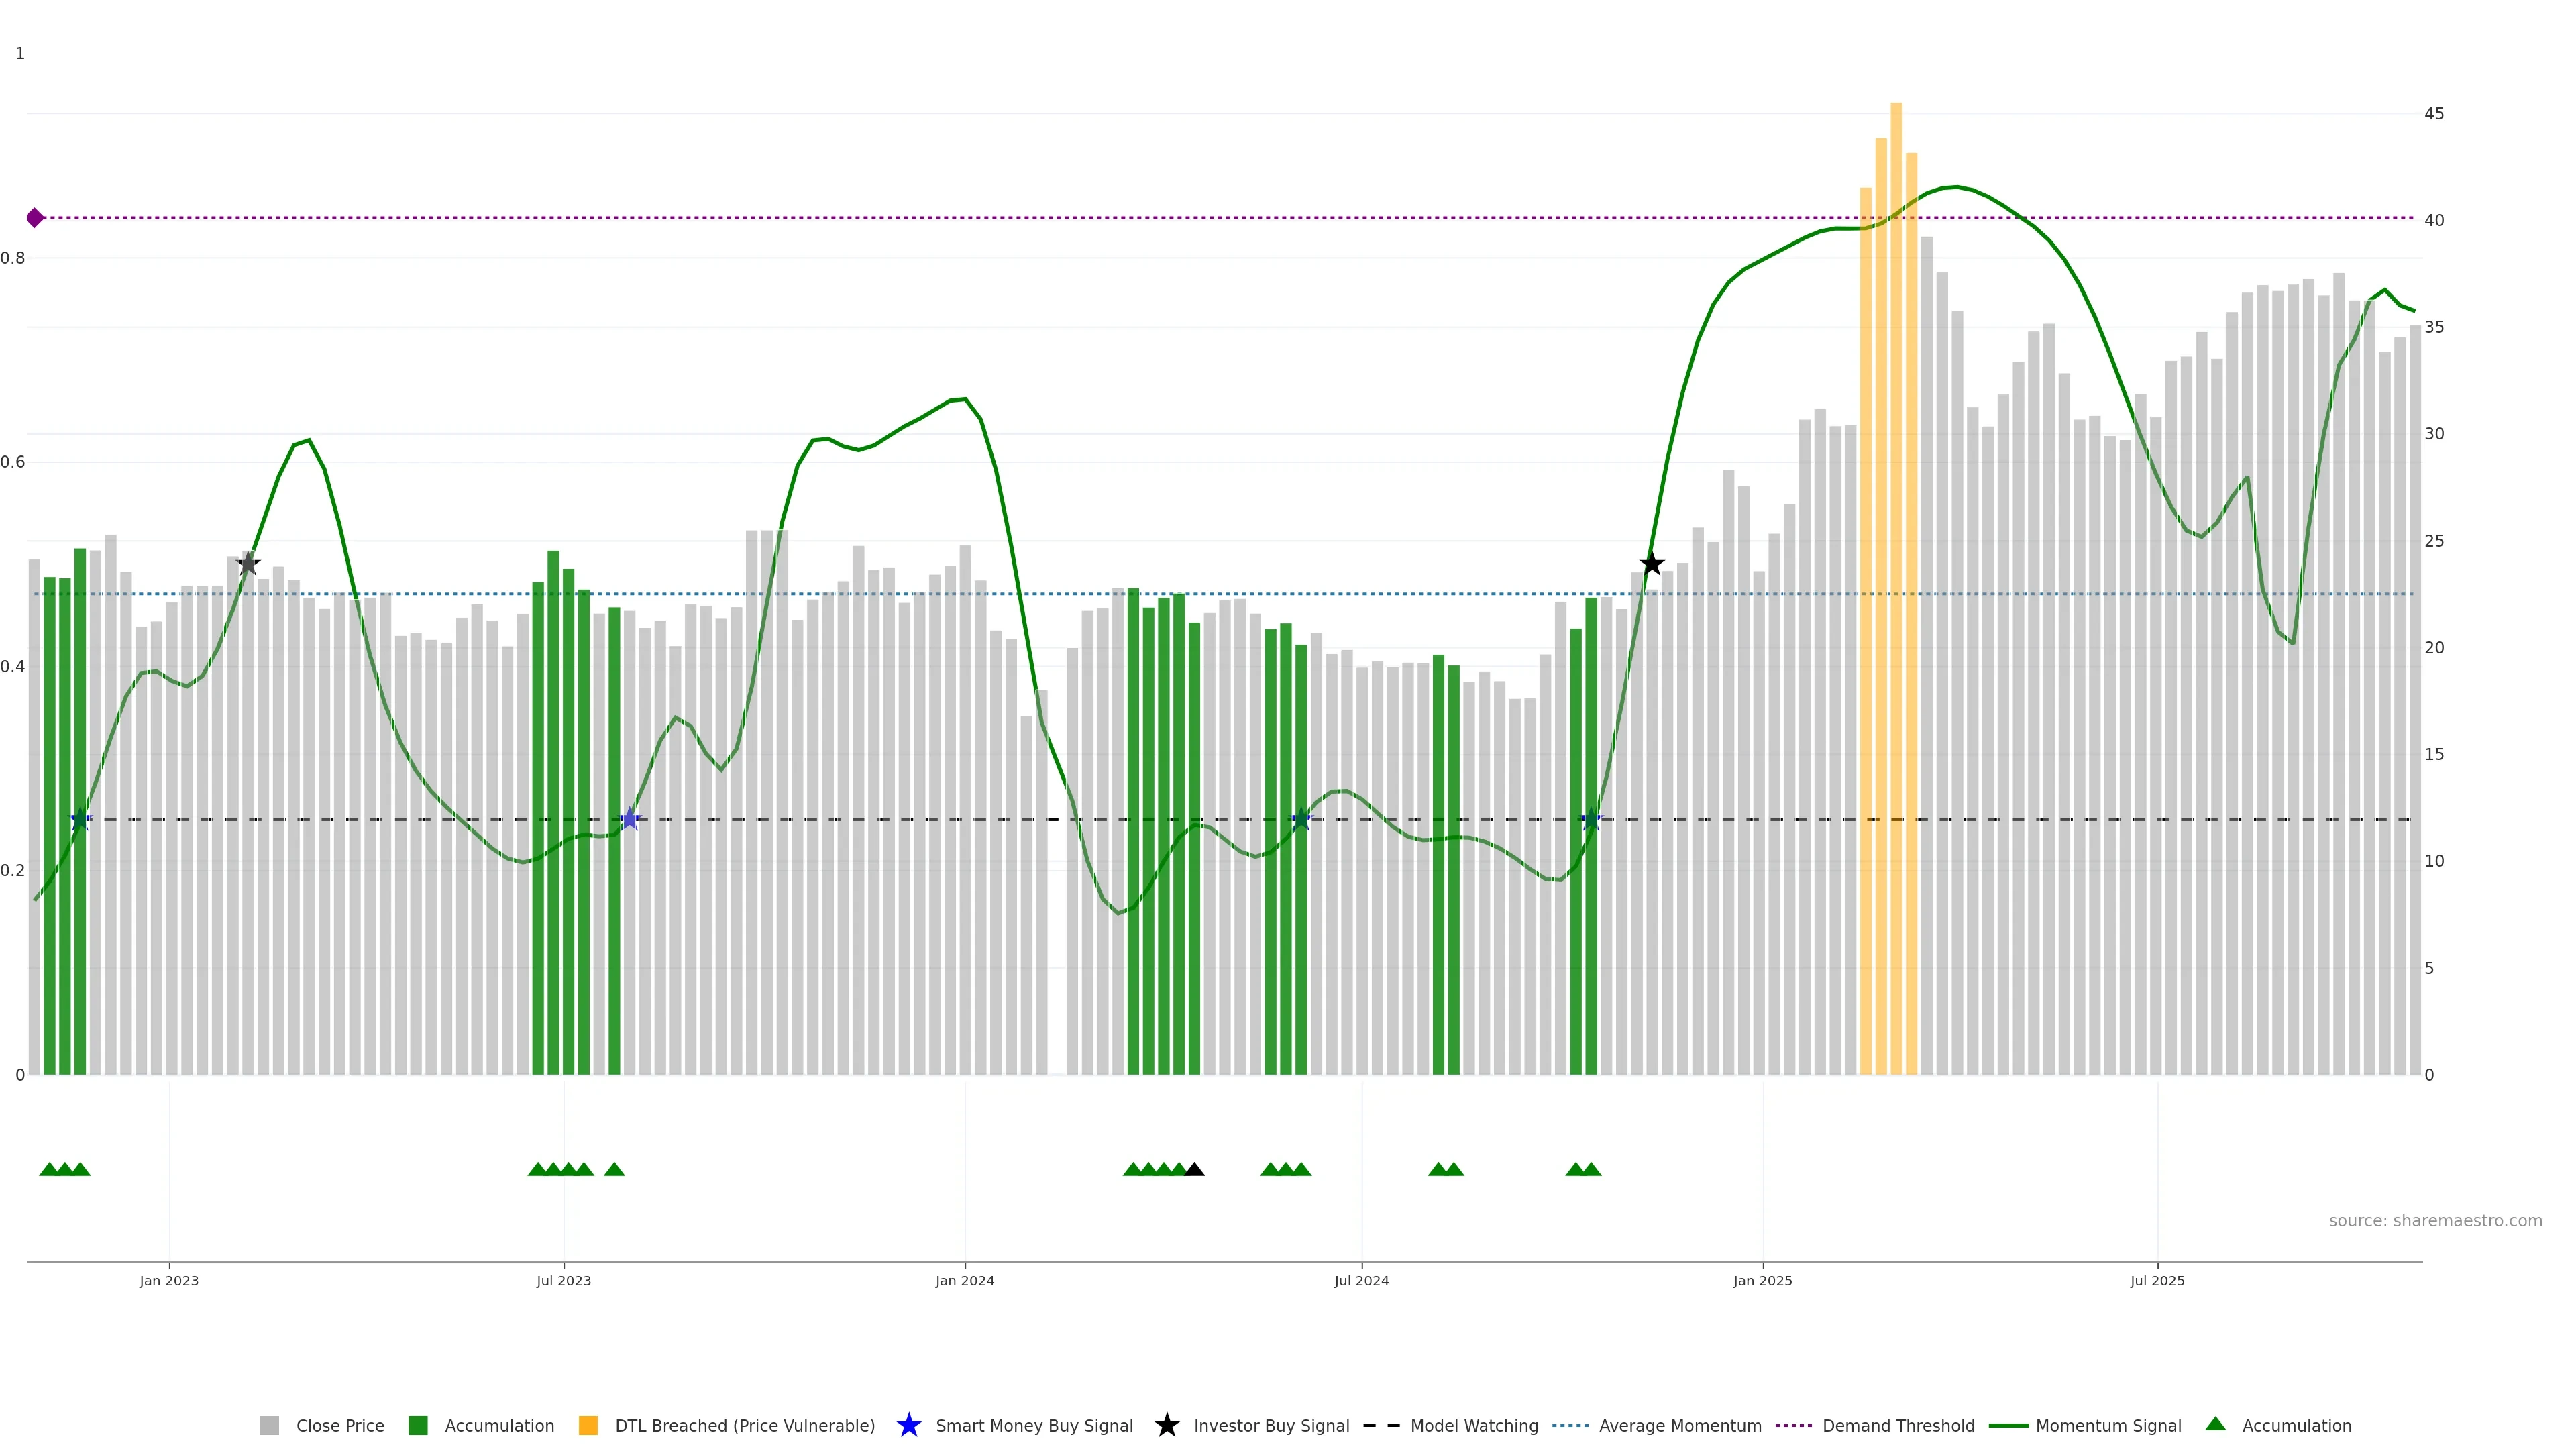Toggle Momentum Signal legend entry
2576x1449 pixels.
[2108, 1425]
